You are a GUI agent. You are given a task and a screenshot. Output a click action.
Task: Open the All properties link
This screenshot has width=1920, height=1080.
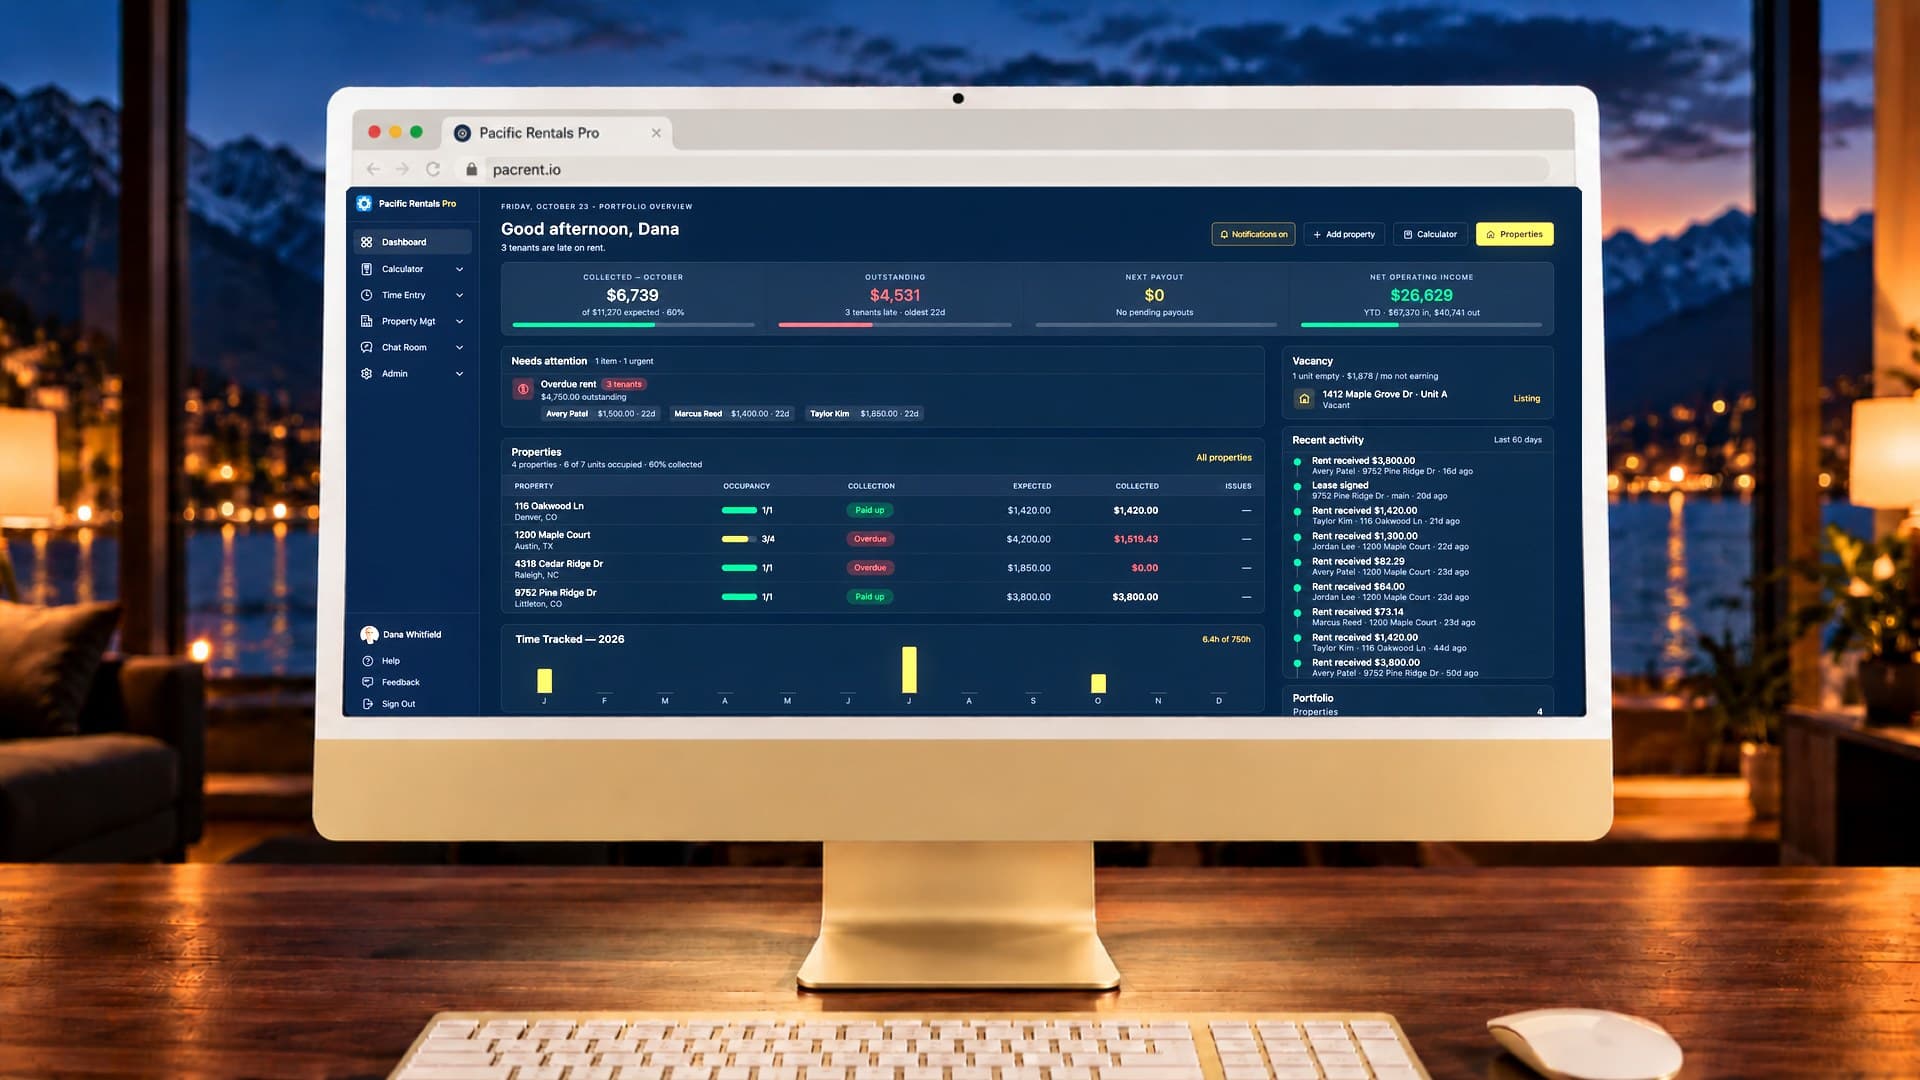[x=1223, y=457]
